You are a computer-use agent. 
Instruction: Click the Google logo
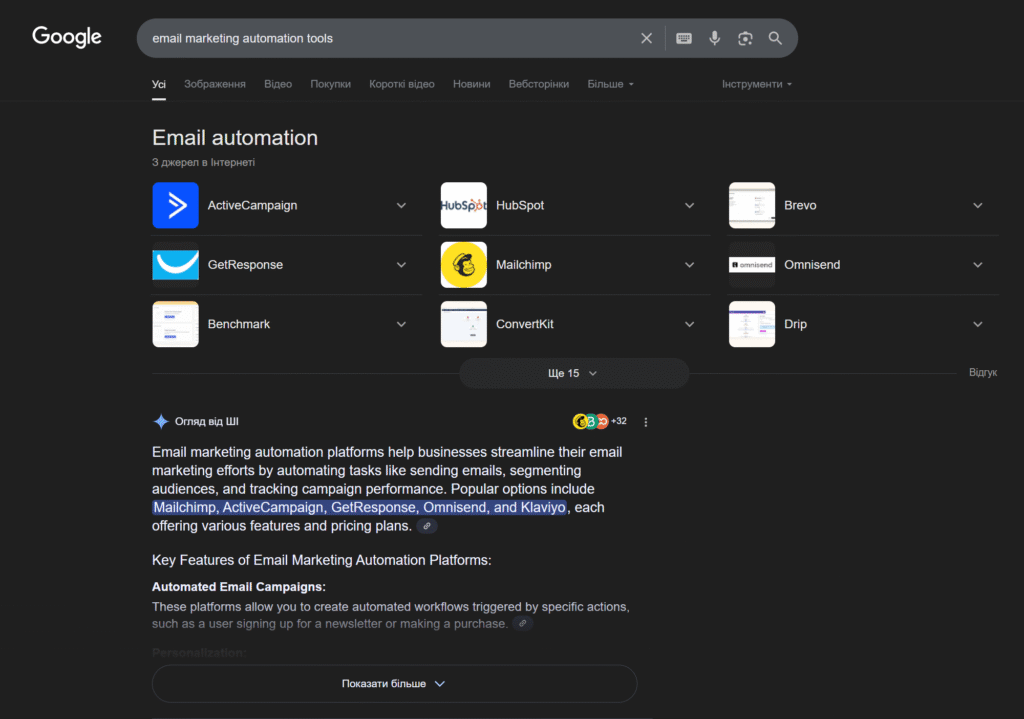coord(67,37)
